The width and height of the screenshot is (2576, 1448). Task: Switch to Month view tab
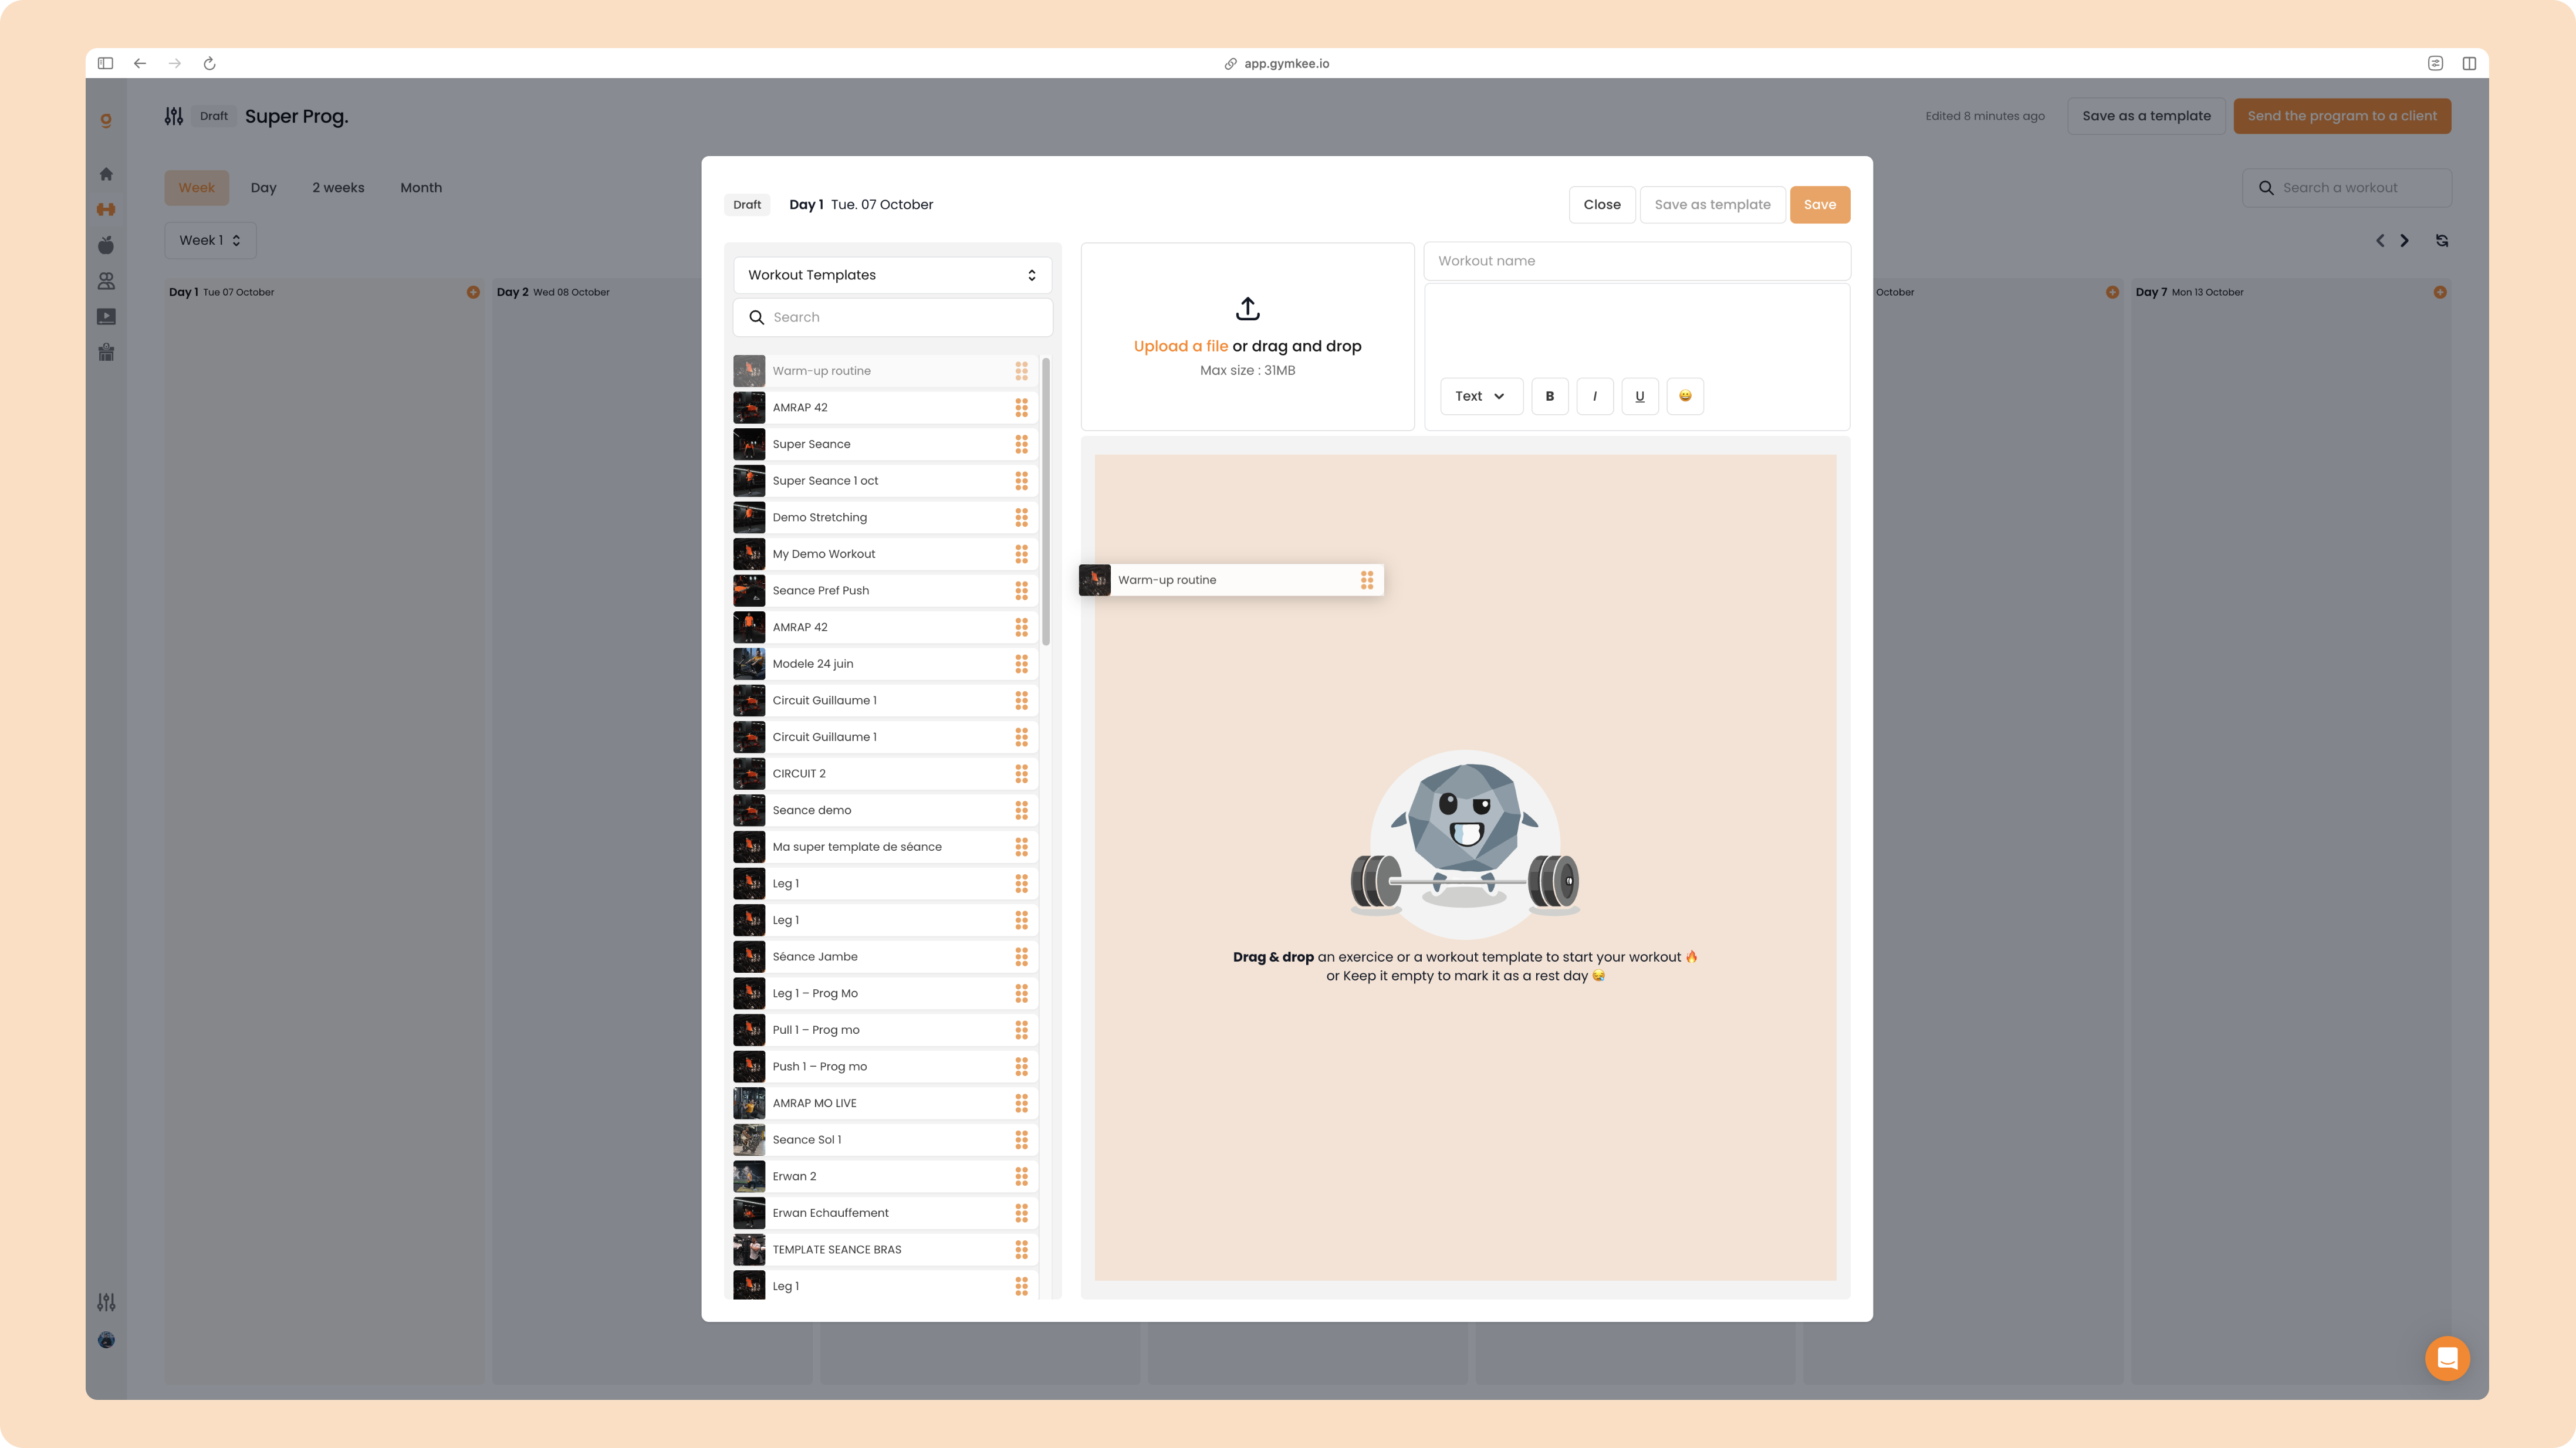pos(421,188)
